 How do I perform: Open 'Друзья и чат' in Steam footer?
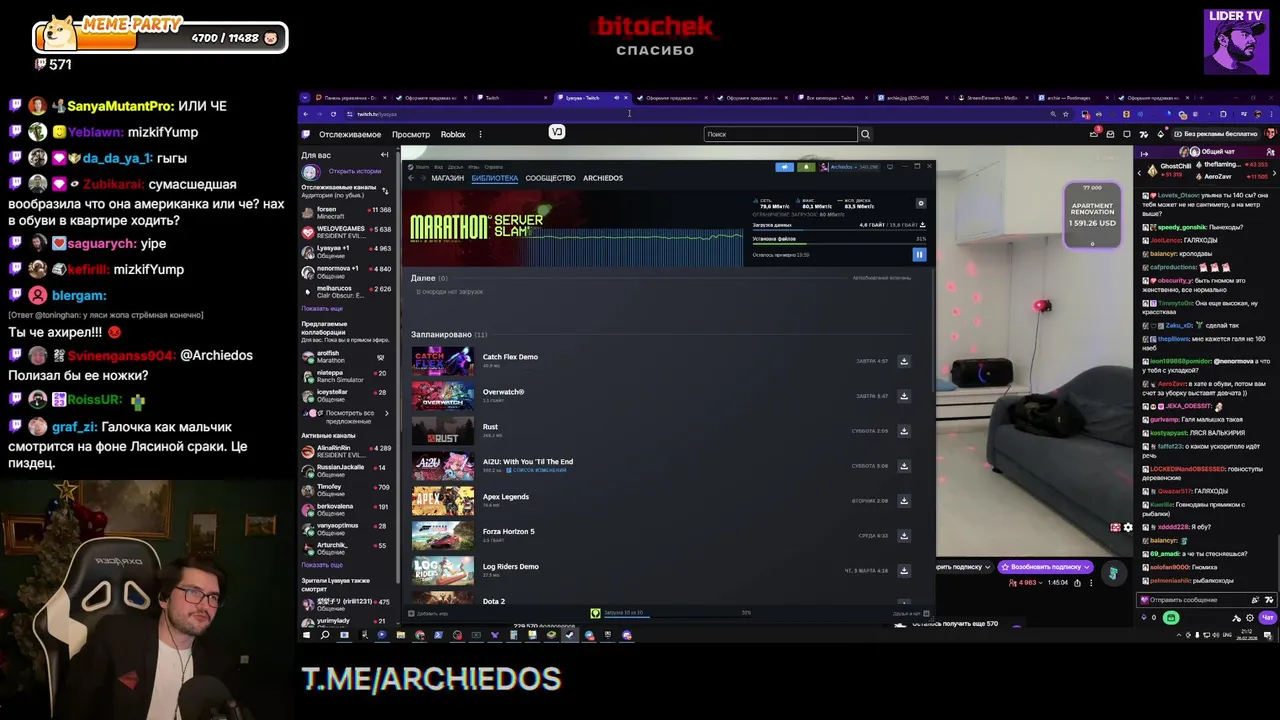[x=912, y=613]
